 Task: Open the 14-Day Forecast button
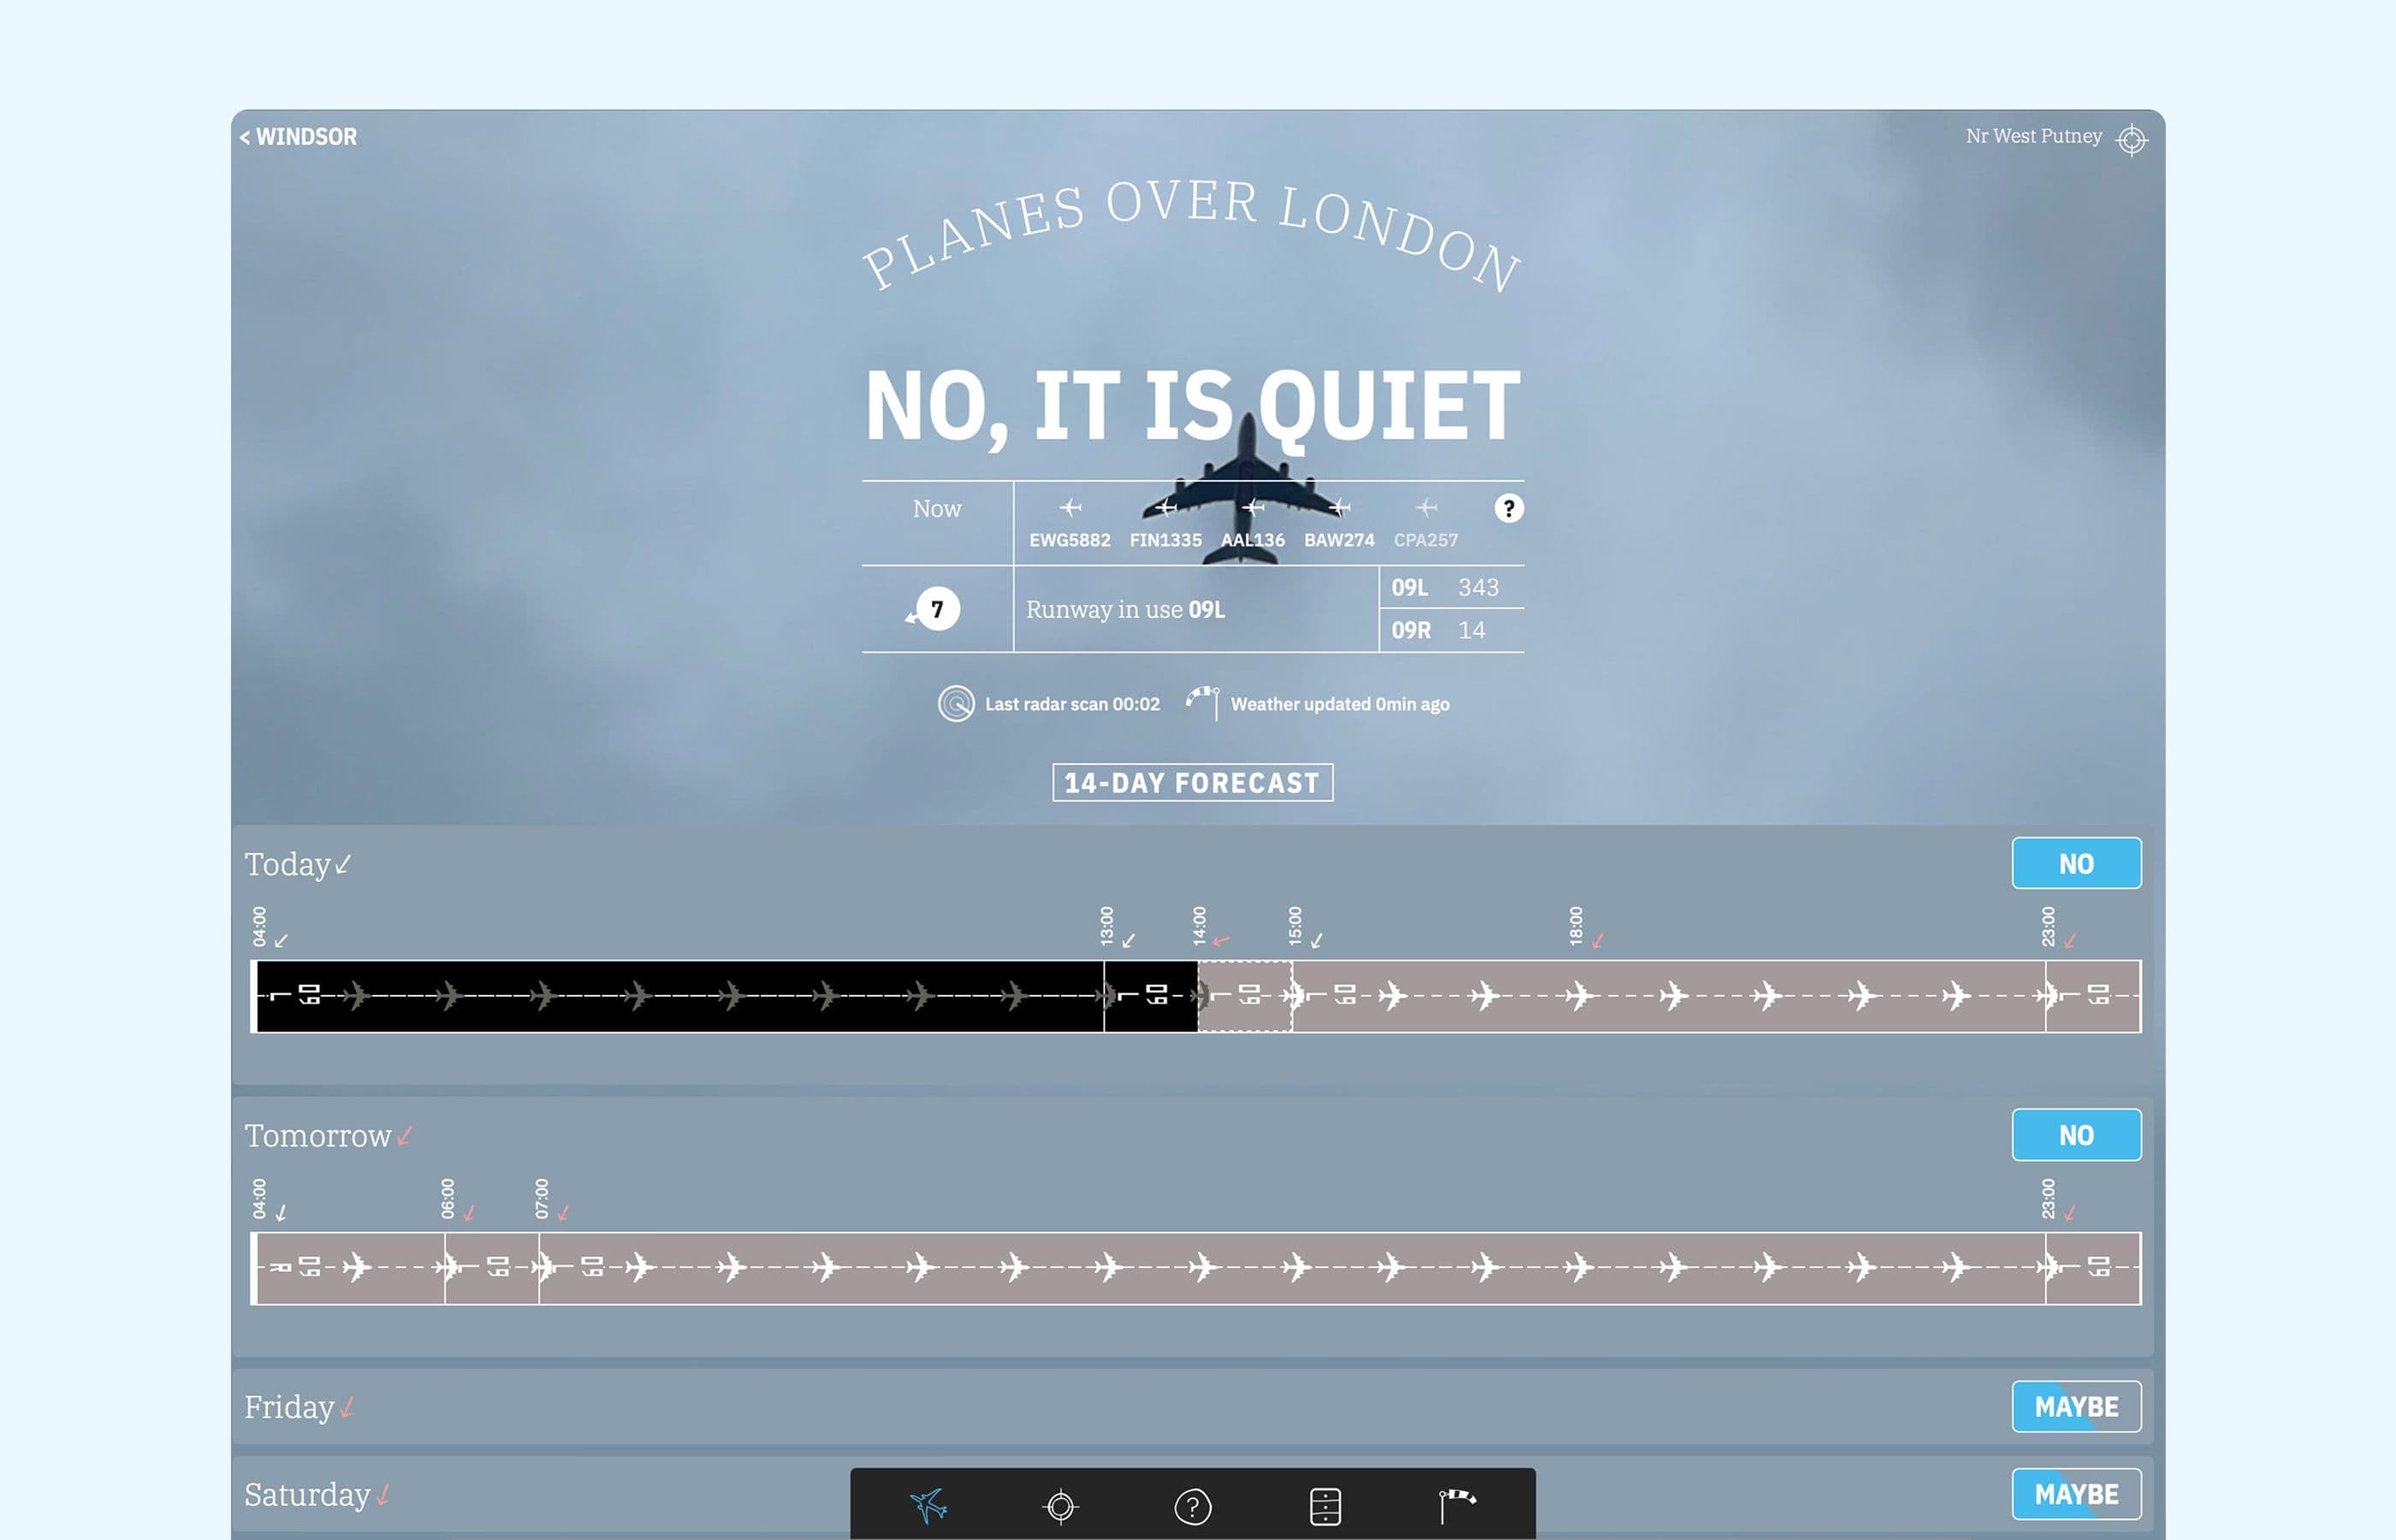1192,782
